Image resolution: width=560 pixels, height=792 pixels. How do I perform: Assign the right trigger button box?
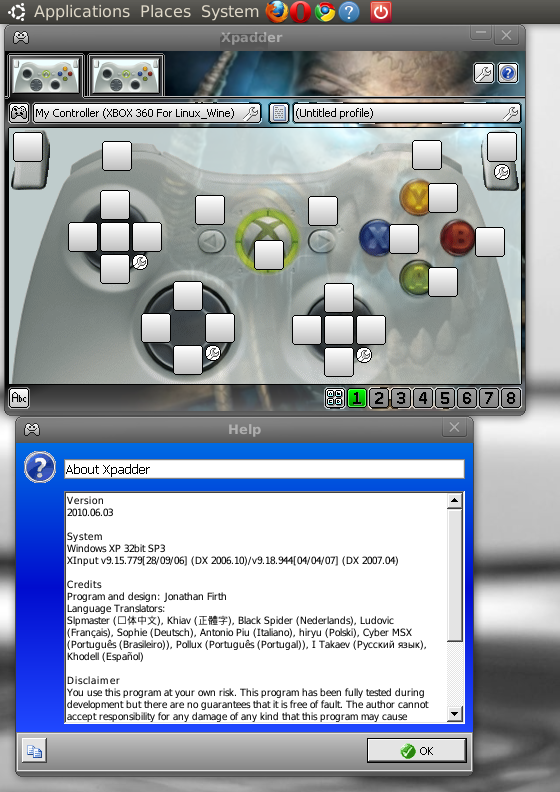coord(502,147)
